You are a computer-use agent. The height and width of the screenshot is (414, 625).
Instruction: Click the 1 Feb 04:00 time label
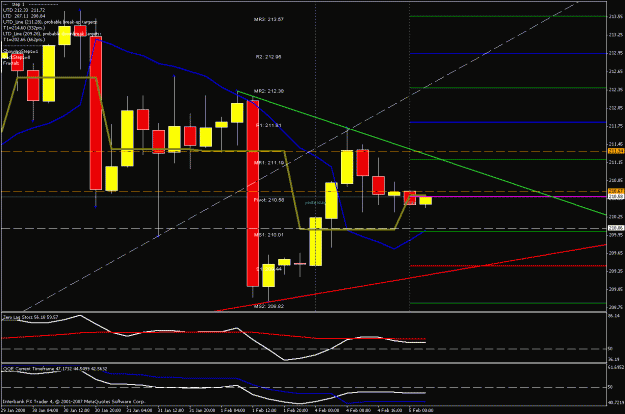click(x=234, y=410)
